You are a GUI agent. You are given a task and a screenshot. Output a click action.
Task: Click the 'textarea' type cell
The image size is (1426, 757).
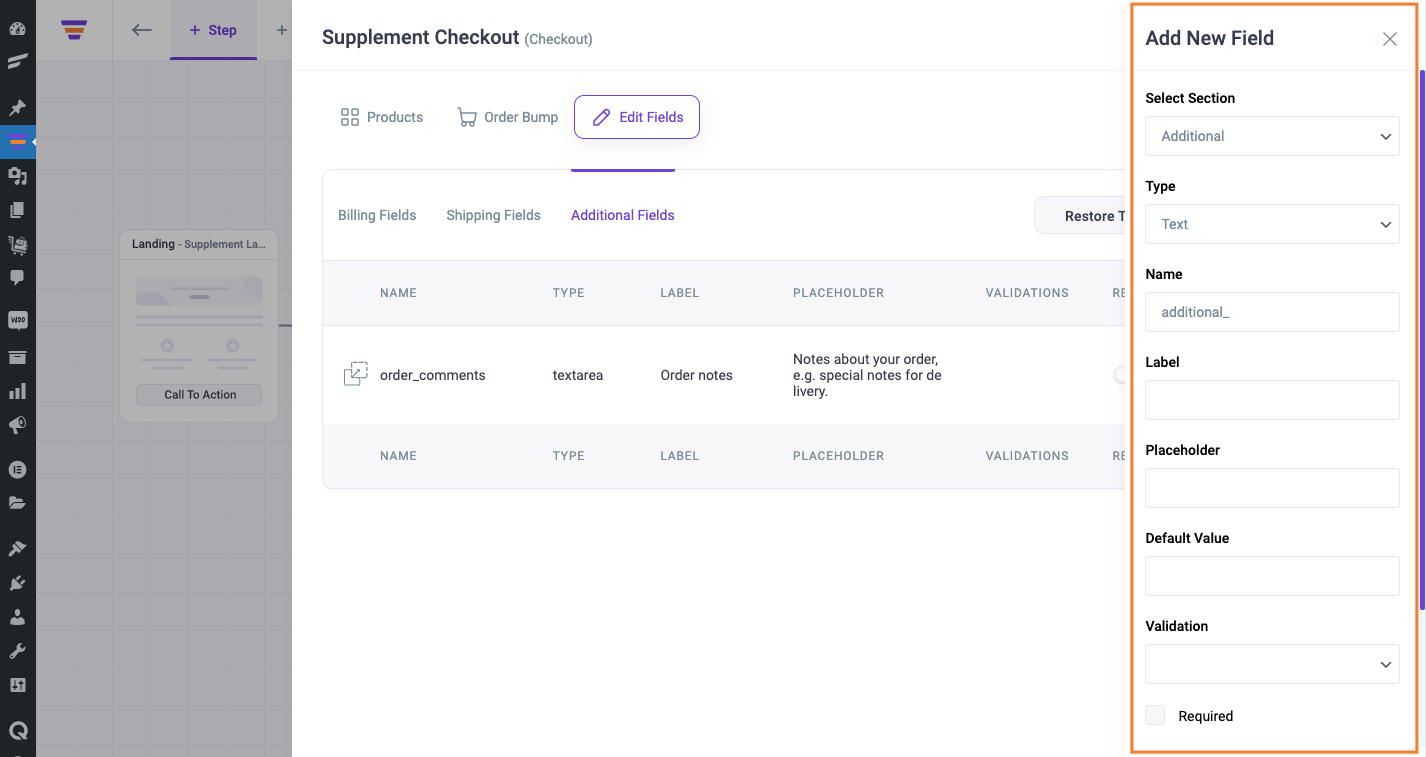pyautogui.click(x=578, y=375)
